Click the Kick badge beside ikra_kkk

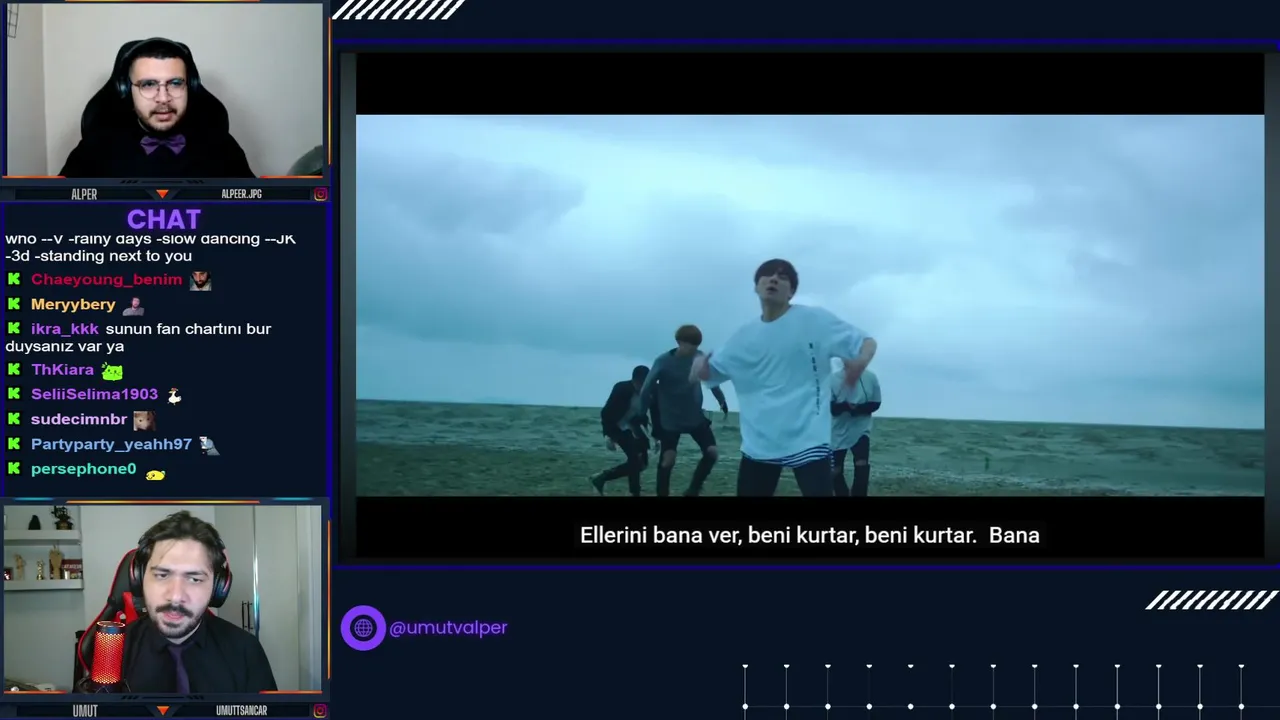point(14,329)
